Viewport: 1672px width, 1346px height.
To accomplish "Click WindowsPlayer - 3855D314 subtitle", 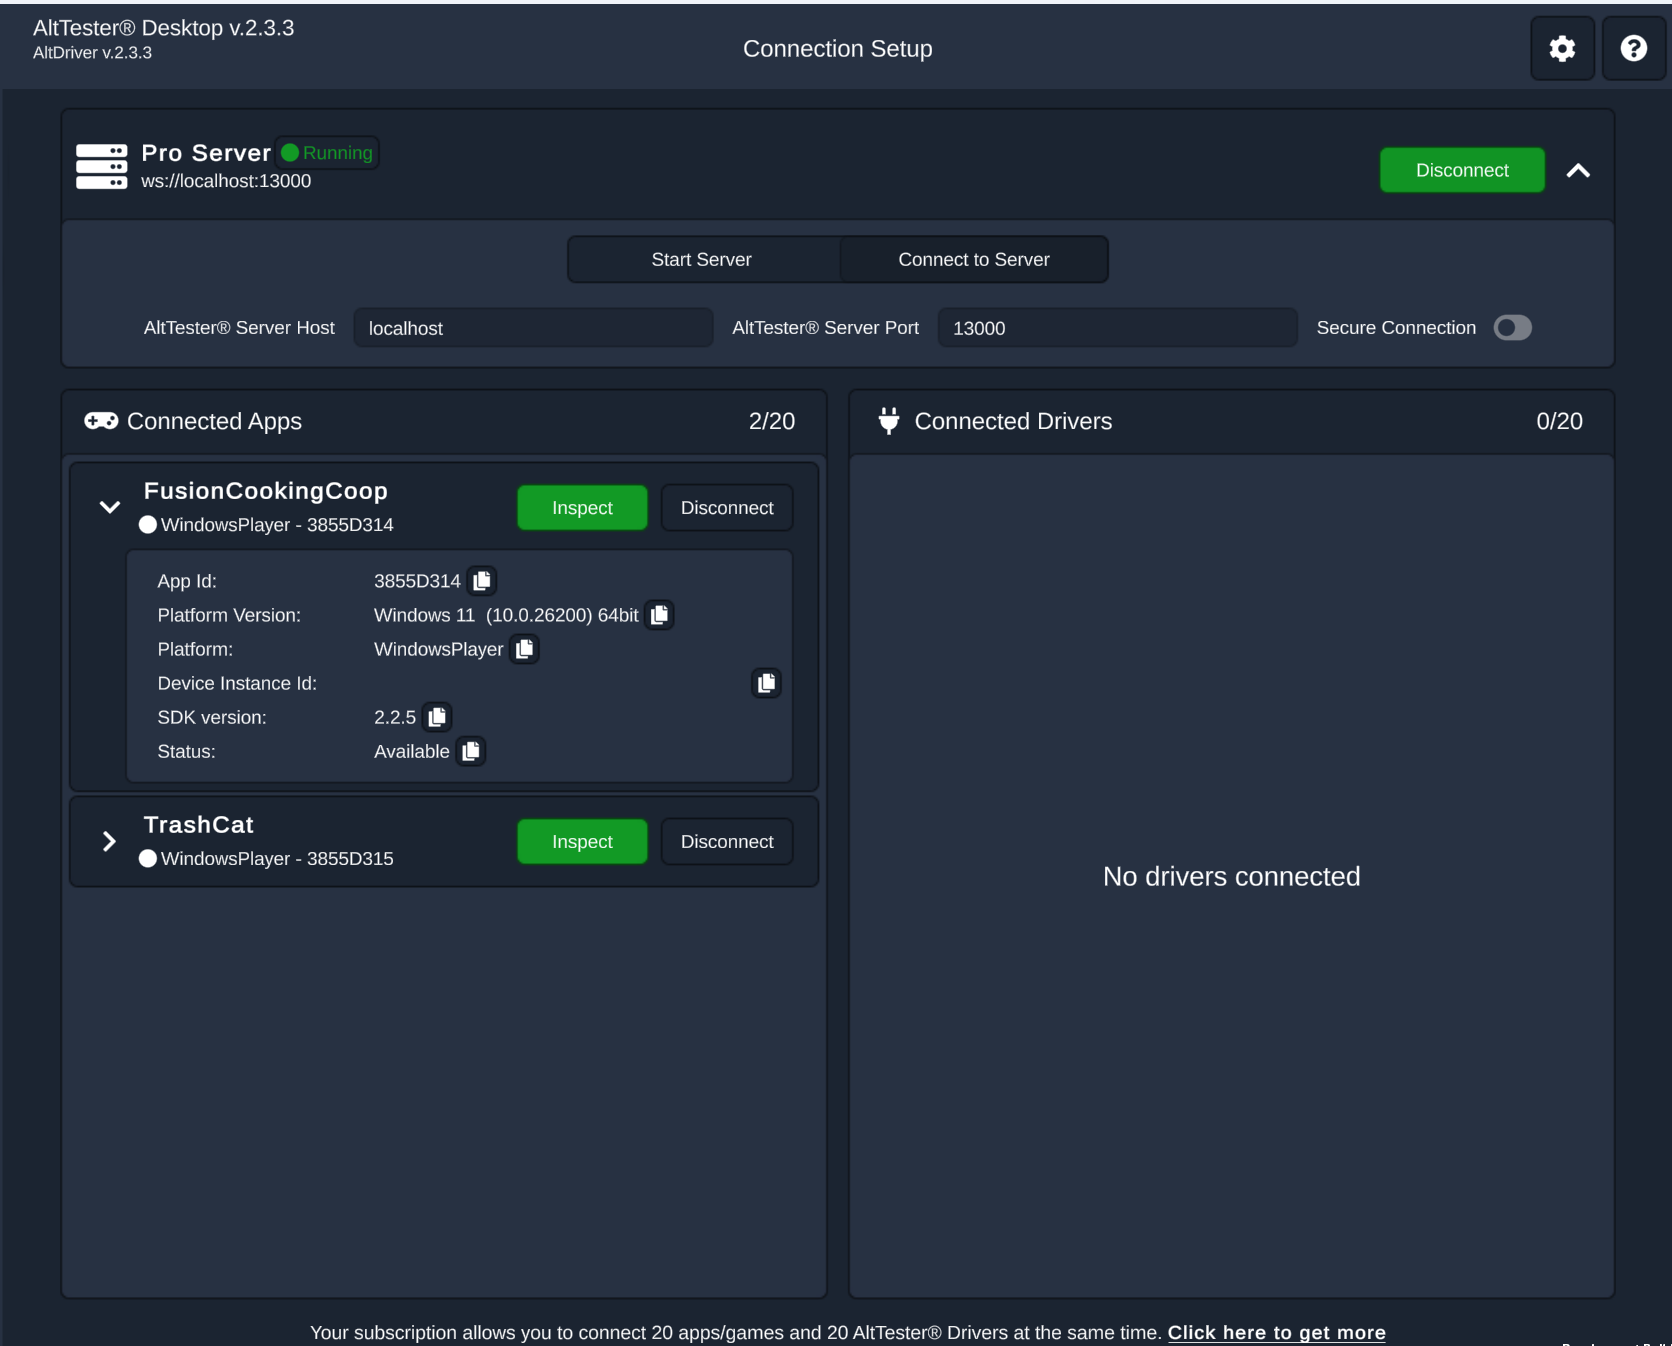I will tap(277, 525).
